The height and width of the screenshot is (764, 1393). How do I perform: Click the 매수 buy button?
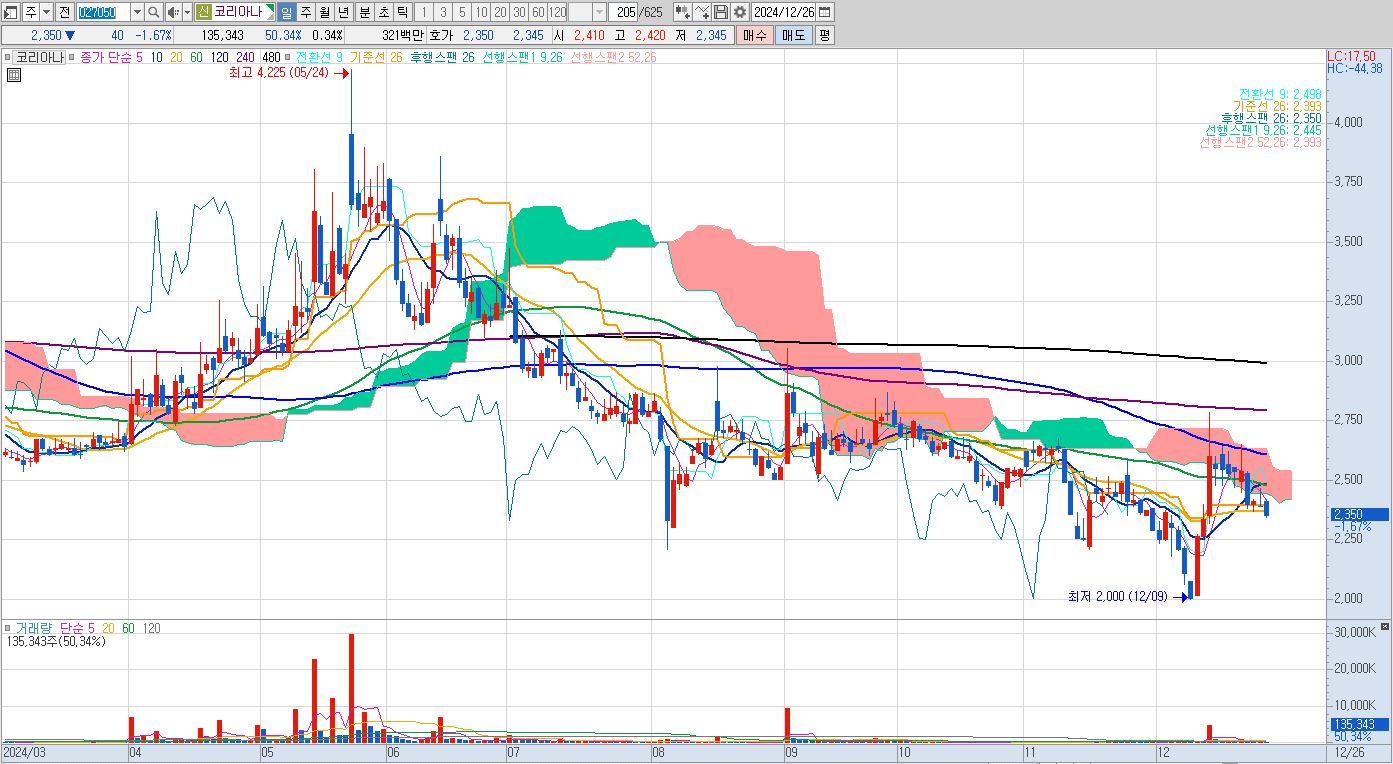(x=754, y=35)
